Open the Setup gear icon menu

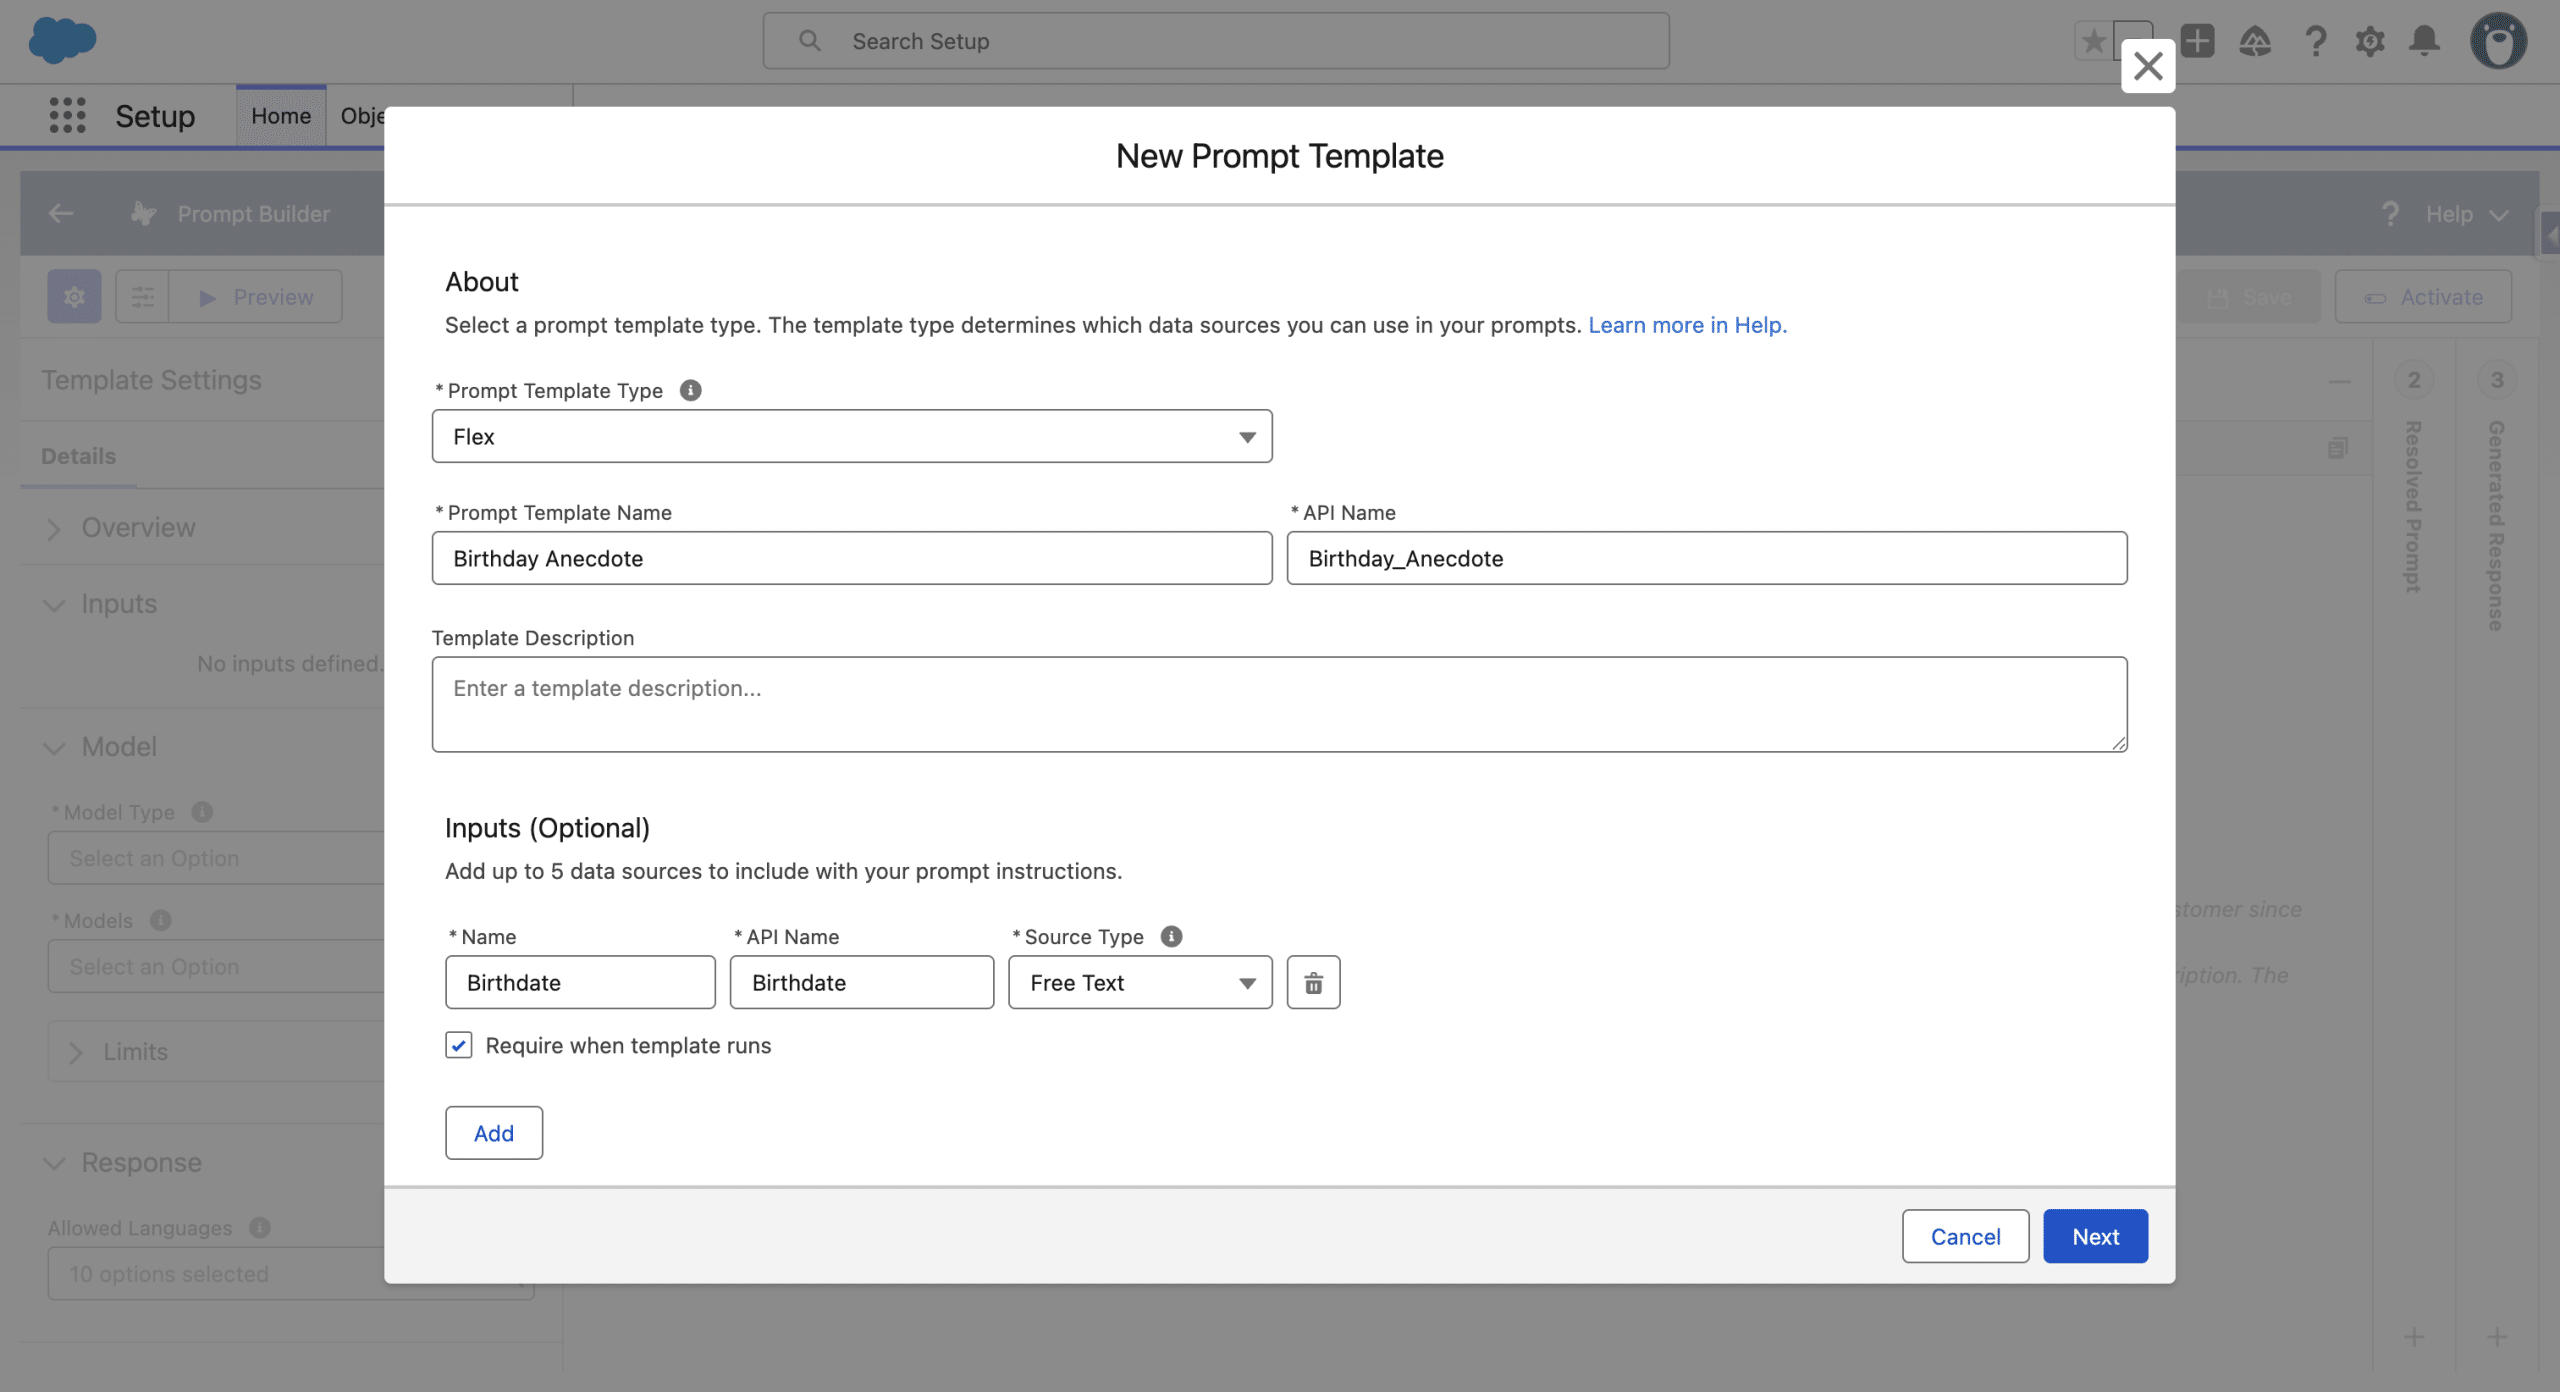pos(2370,41)
